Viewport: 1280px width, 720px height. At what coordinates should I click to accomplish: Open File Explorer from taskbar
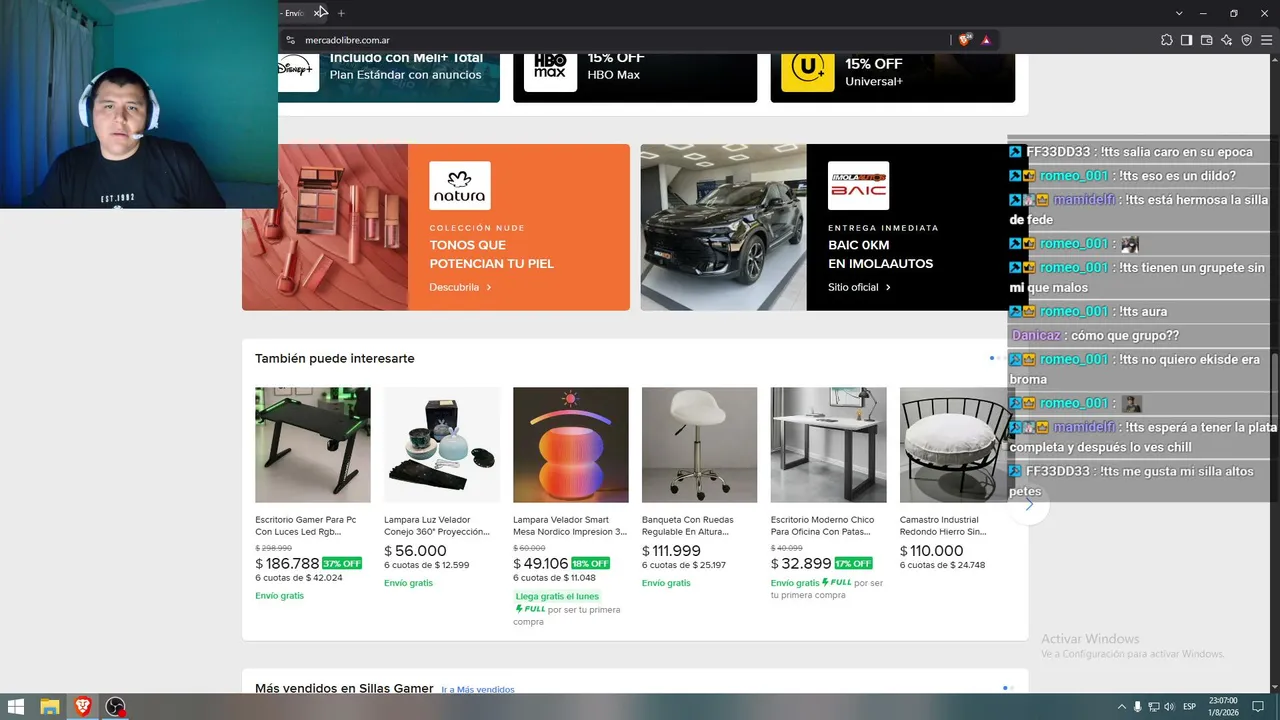coord(50,706)
